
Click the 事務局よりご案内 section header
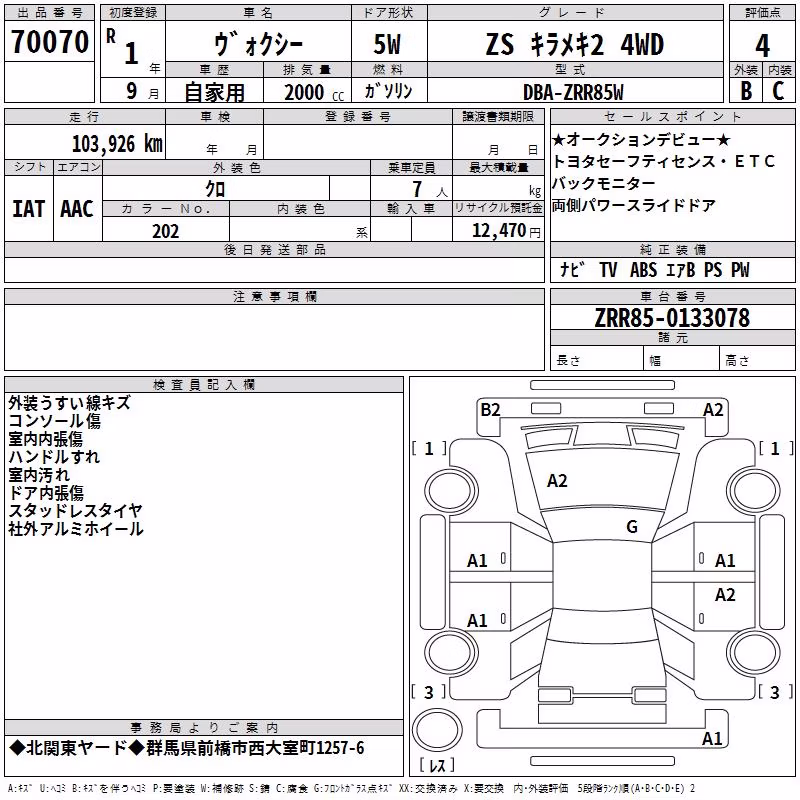click(204, 728)
